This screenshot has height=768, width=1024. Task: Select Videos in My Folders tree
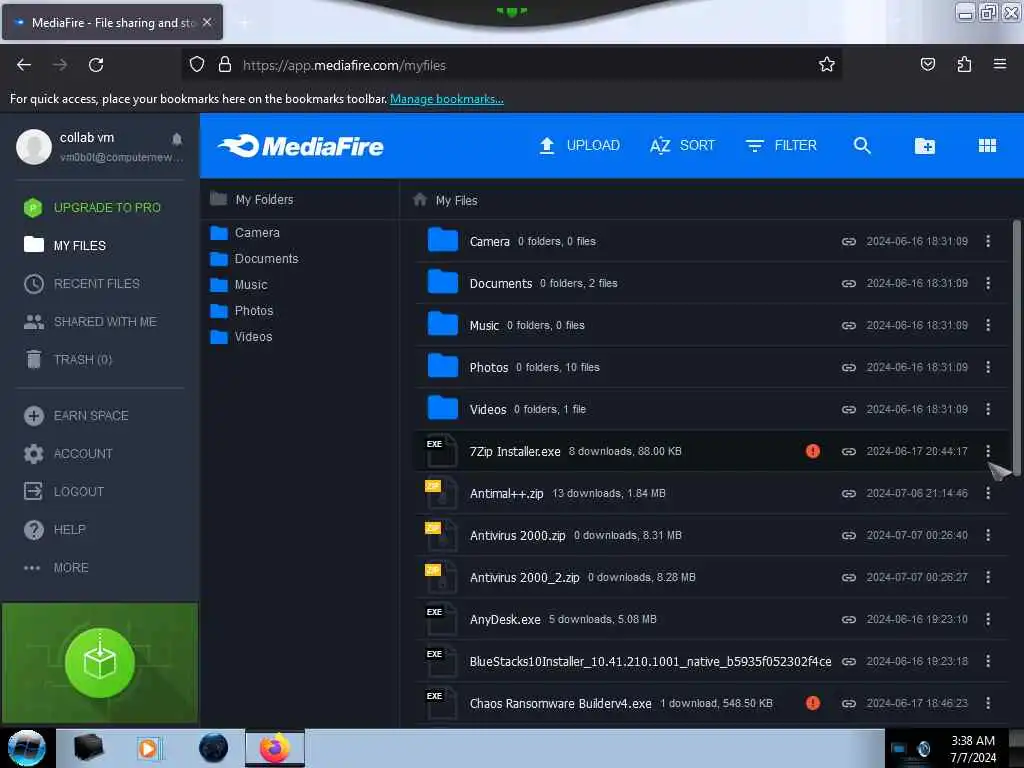[241, 337]
